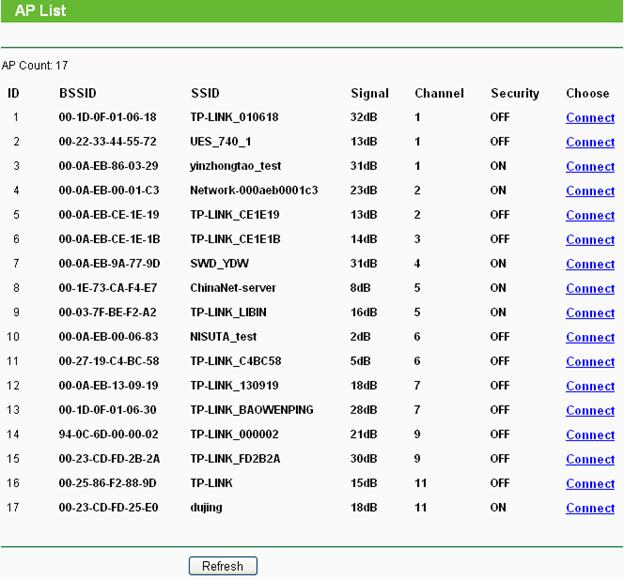Select the BSSID column header
The image size is (624, 579).
point(78,93)
